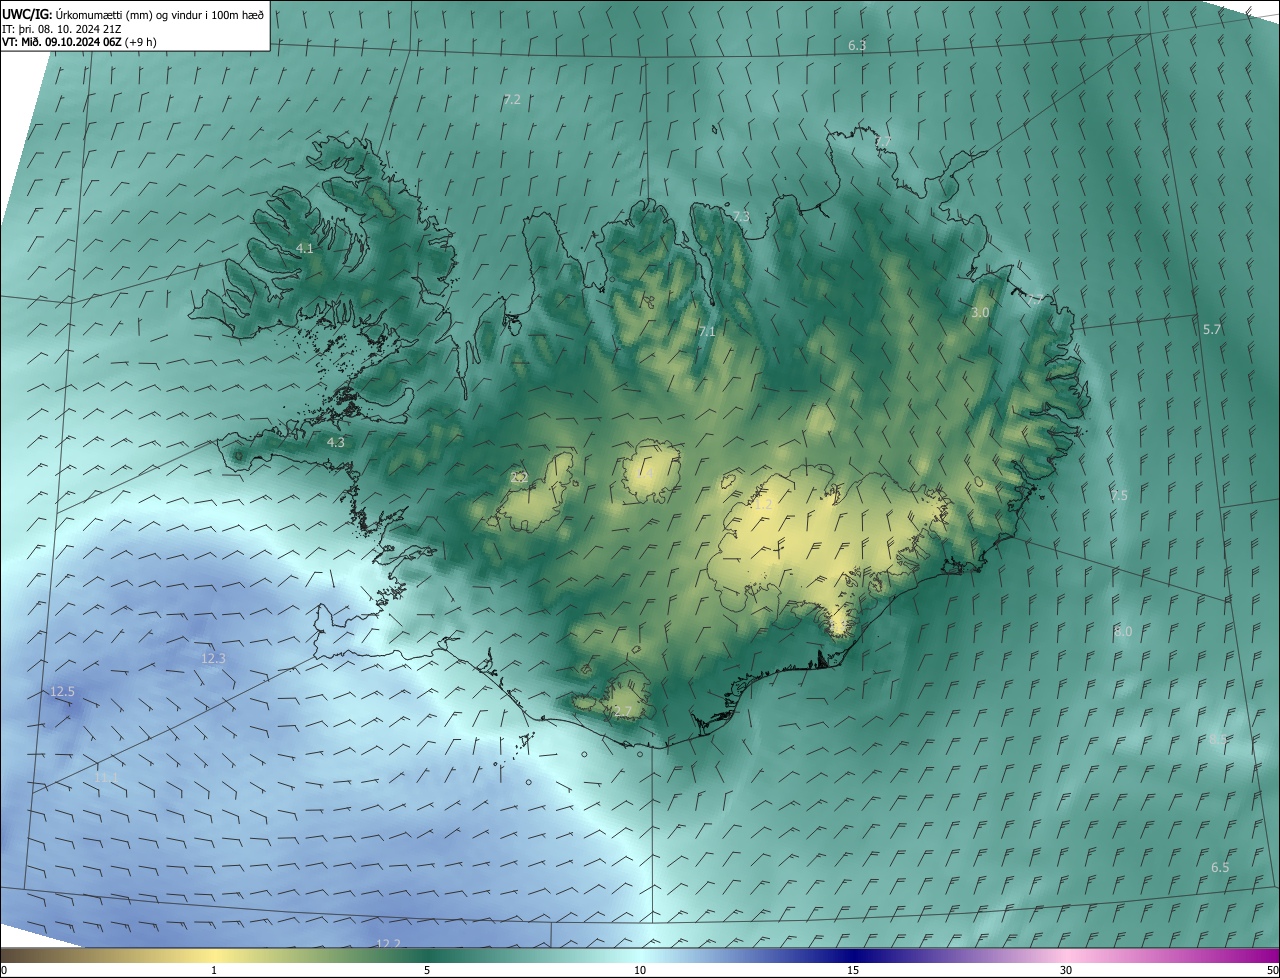Viewport: 1280px width, 978px height.
Task: Click the 2.2 value label
Action: 519,478
